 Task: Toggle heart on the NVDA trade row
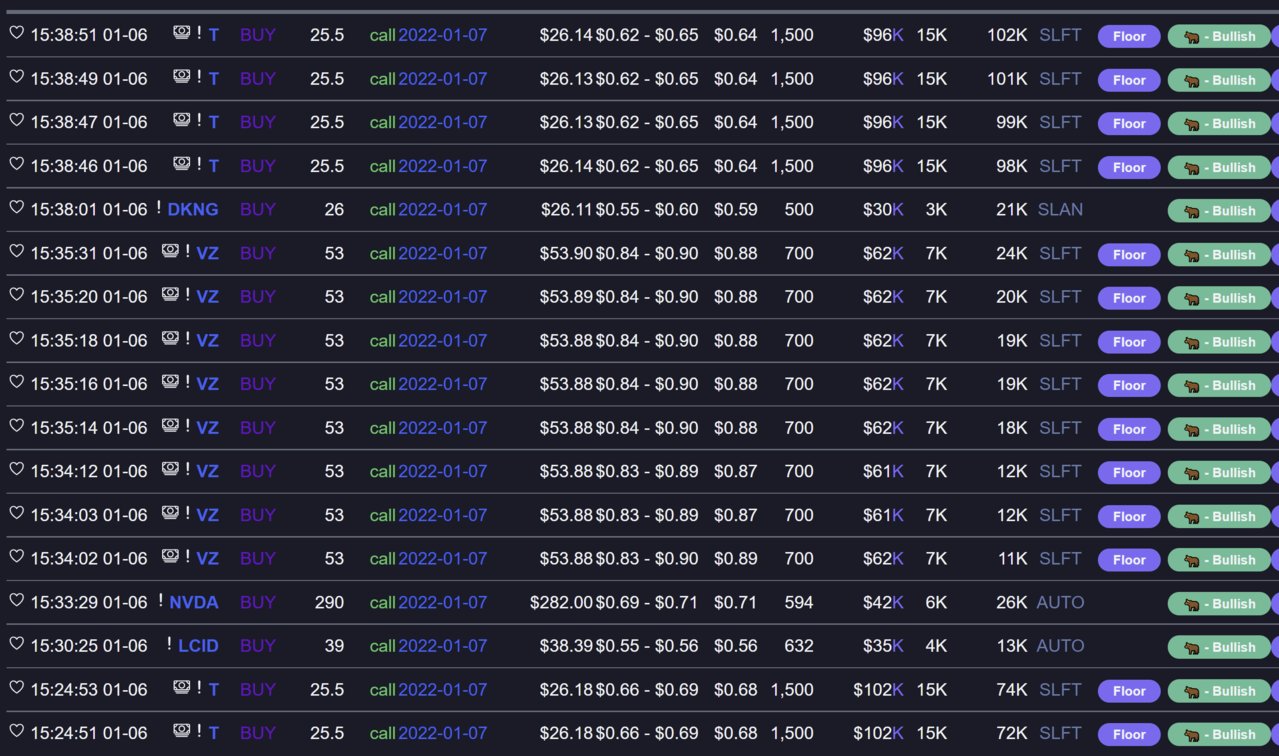(16, 601)
